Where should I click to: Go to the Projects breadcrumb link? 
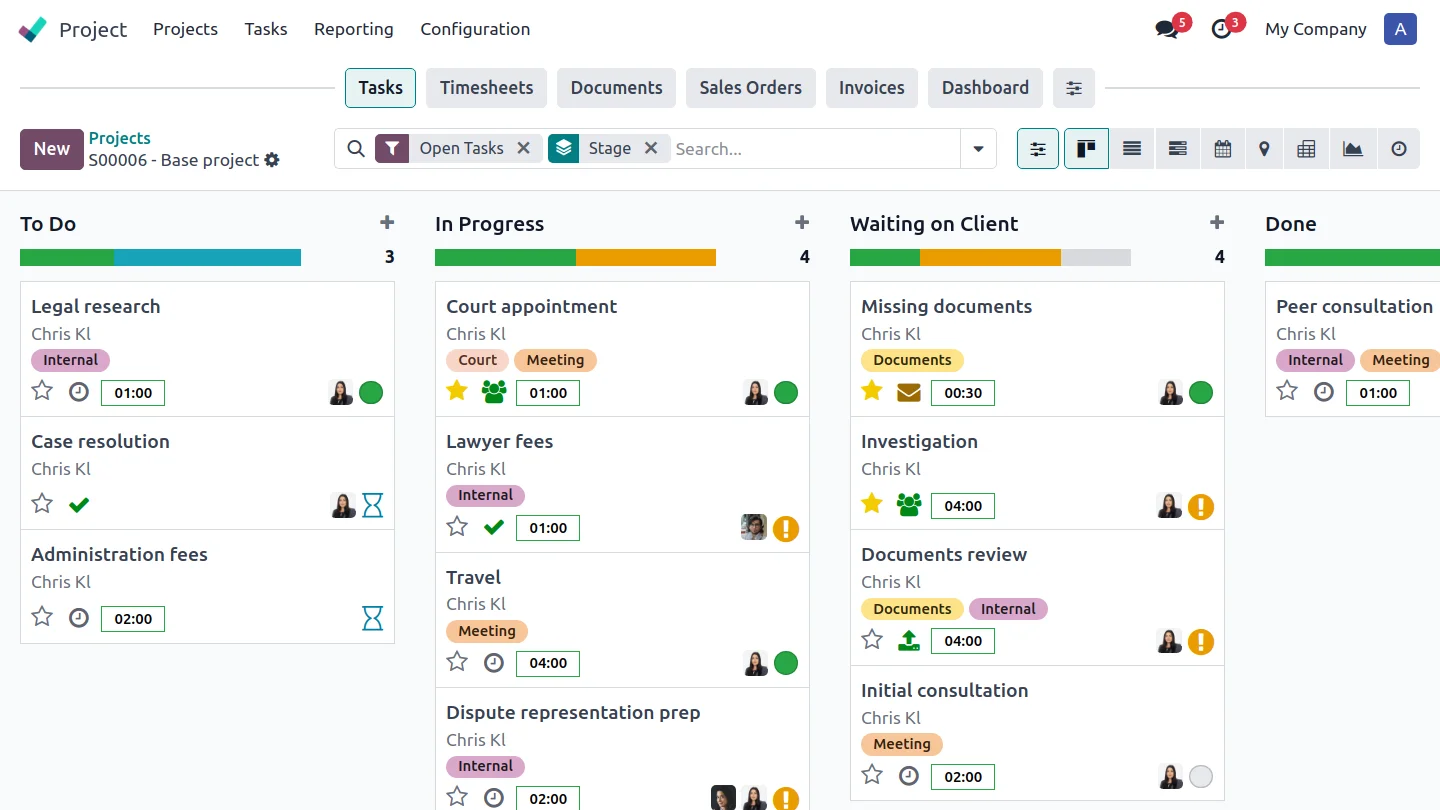coord(119,138)
